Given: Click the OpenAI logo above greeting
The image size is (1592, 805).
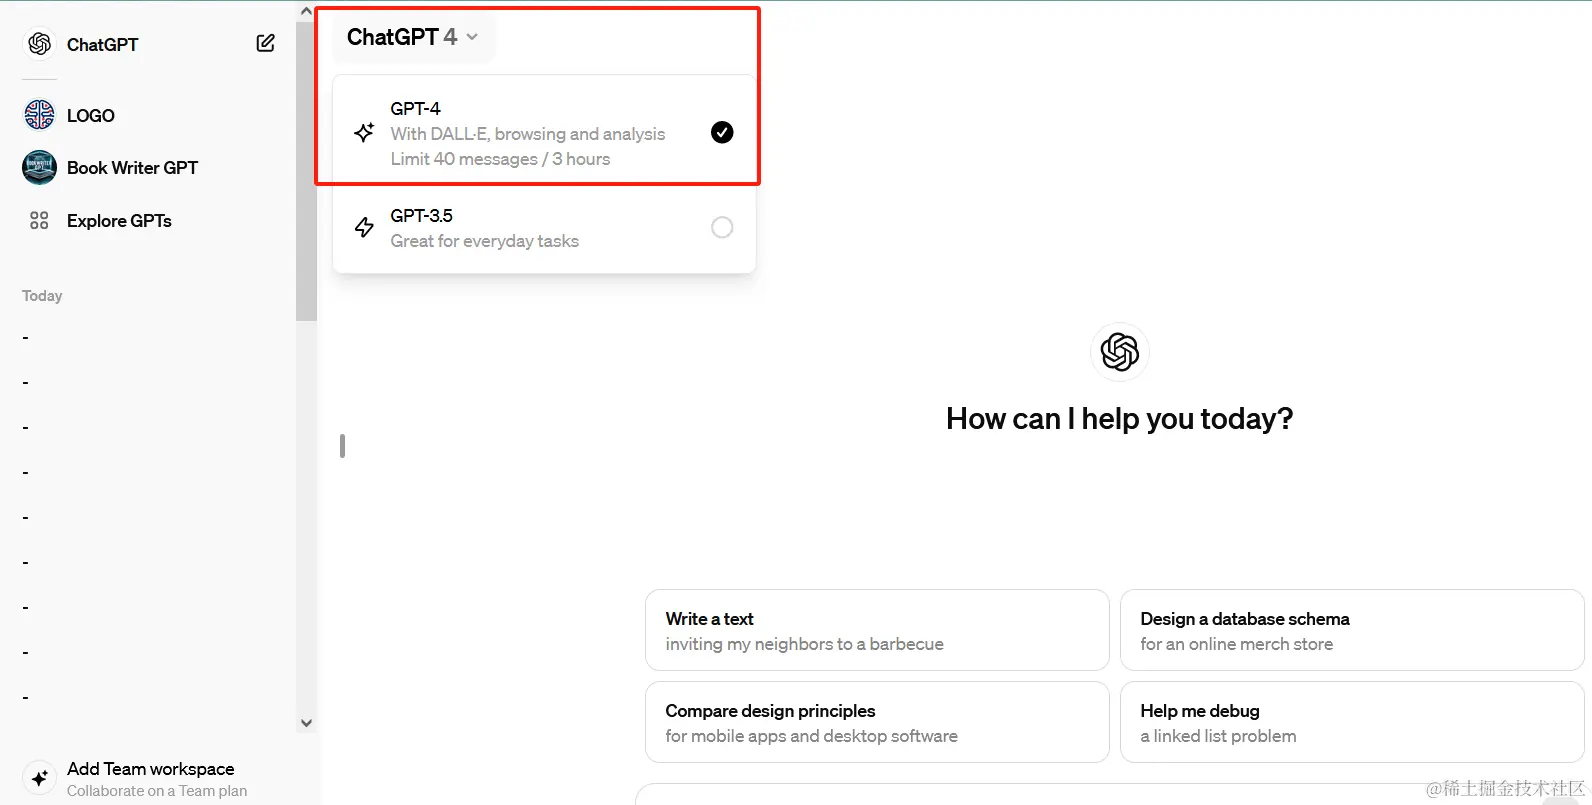Looking at the screenshot, I should point(1119,352).
